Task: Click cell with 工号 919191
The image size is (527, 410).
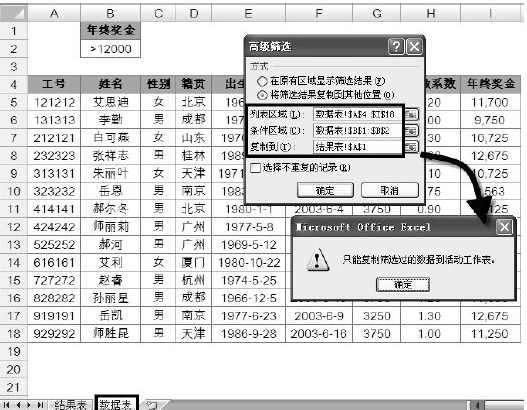Action: [54, 316]
